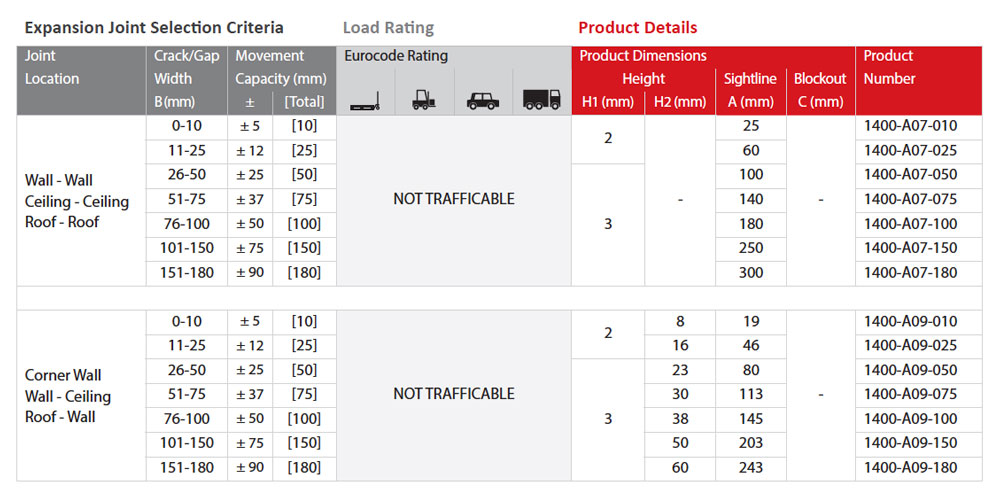Click the first NOT TRAFFICABLE cell
The height and width of the screenshot is (497, 1000).
tap(453, 200)
